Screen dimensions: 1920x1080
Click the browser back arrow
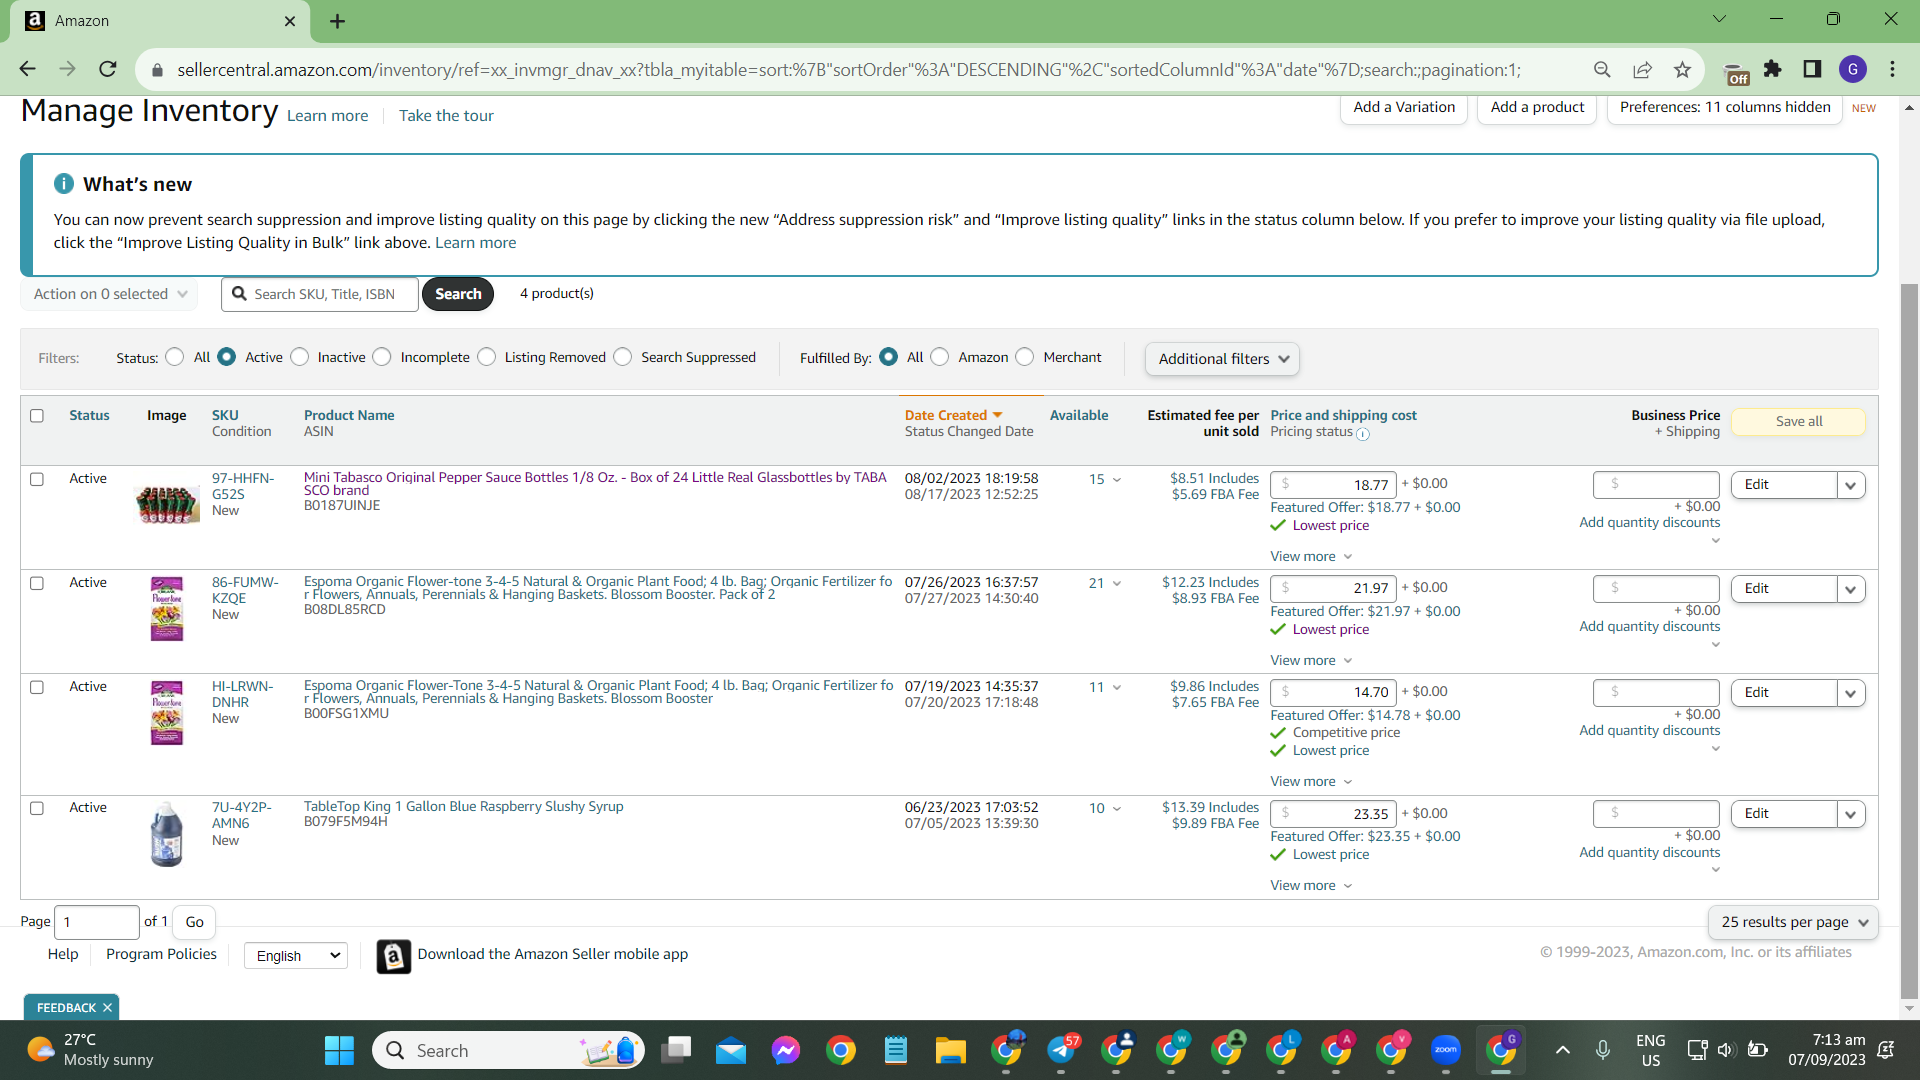(27, 69)
